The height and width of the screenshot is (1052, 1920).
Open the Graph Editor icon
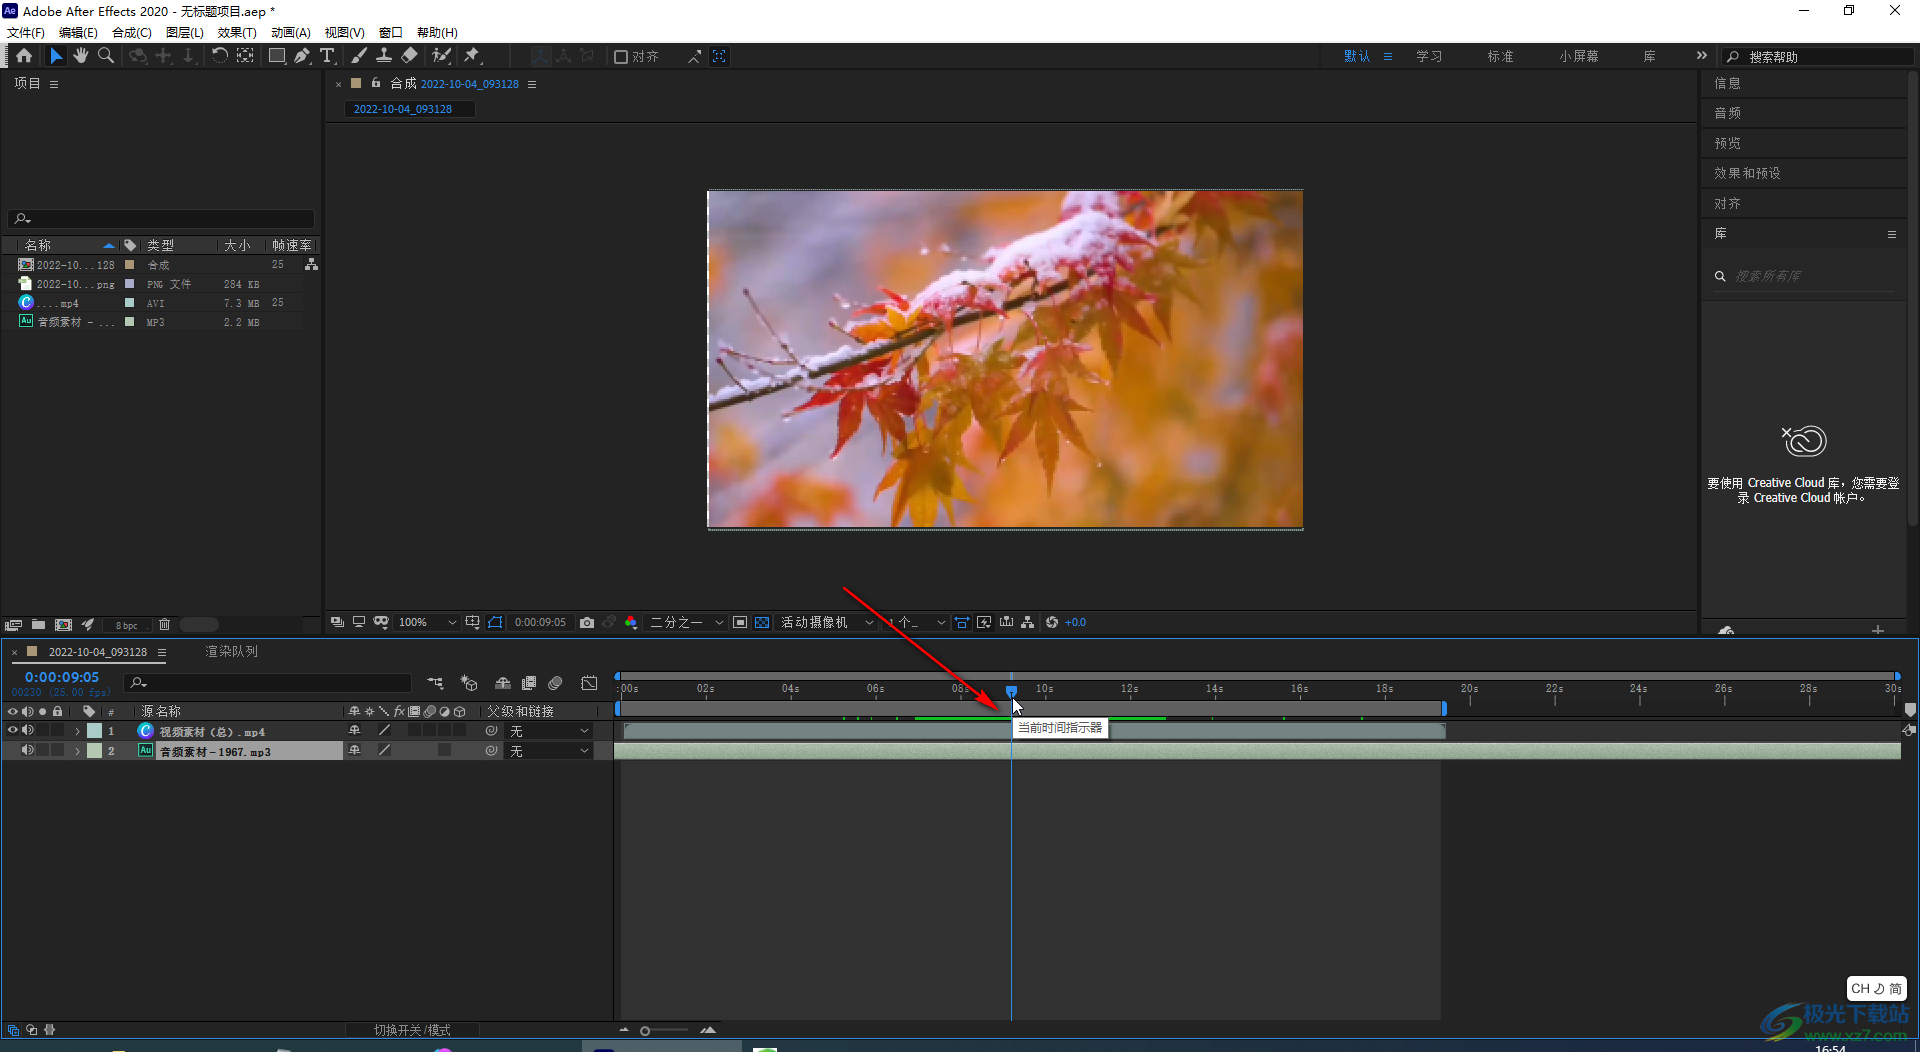[589, 683]
